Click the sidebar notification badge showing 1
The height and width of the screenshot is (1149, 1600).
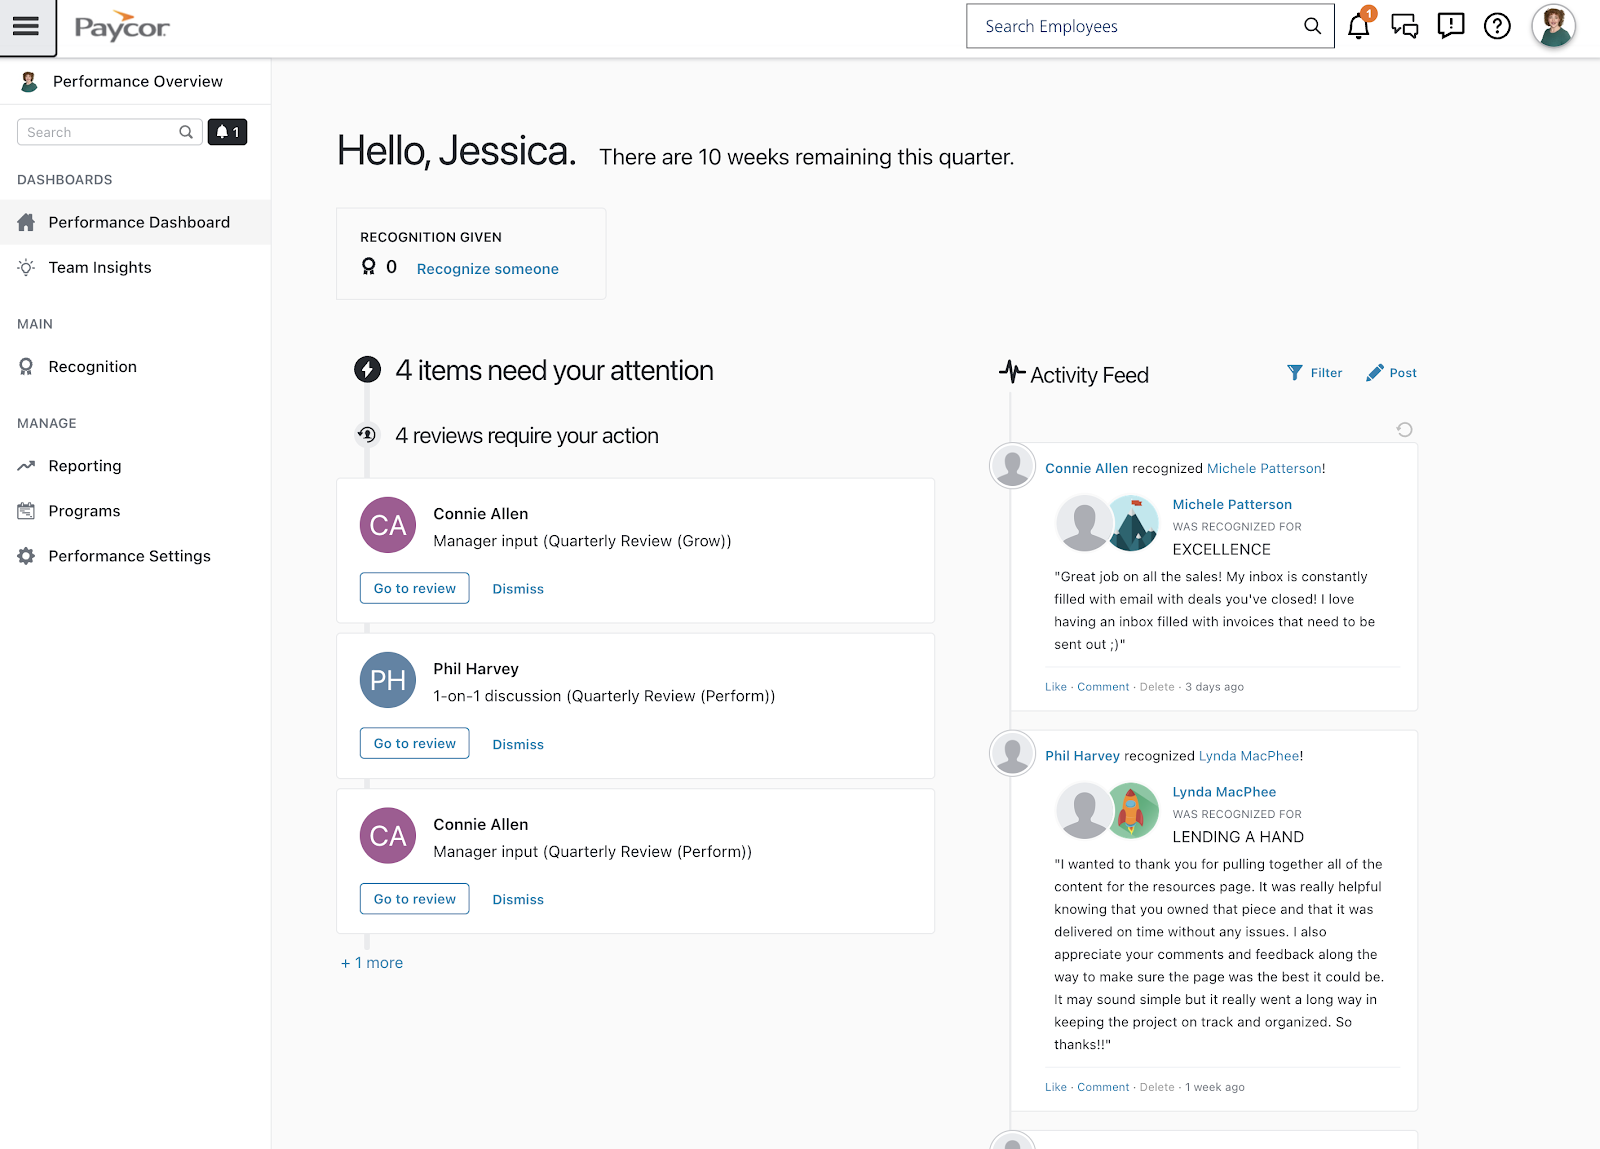(227, 132)
